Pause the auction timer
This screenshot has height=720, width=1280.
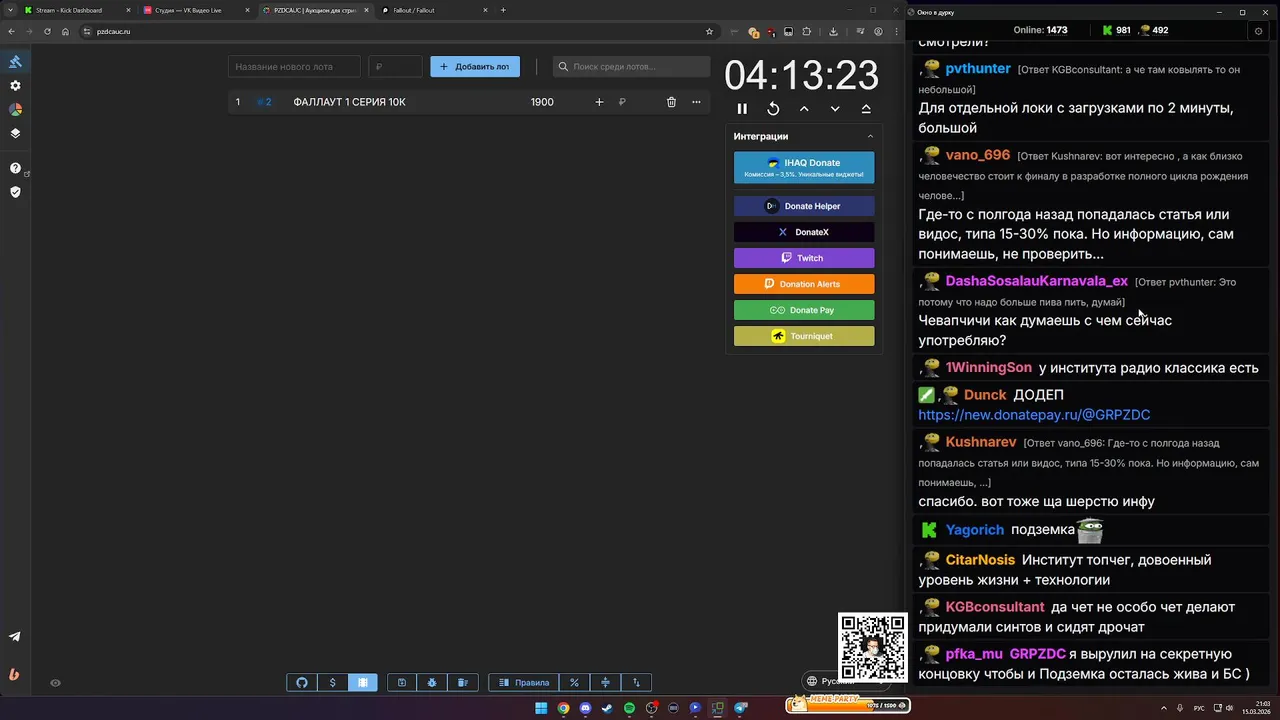point(742,109)
